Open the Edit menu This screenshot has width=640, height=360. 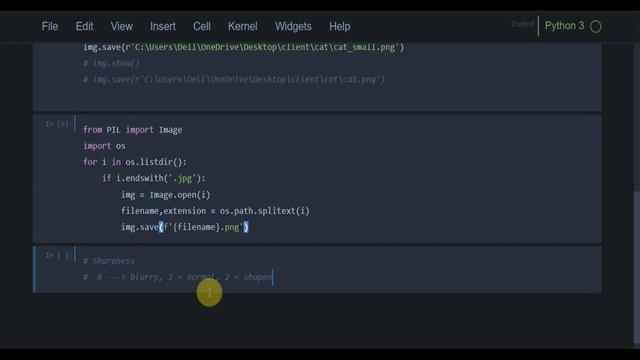tap(84, 27)
